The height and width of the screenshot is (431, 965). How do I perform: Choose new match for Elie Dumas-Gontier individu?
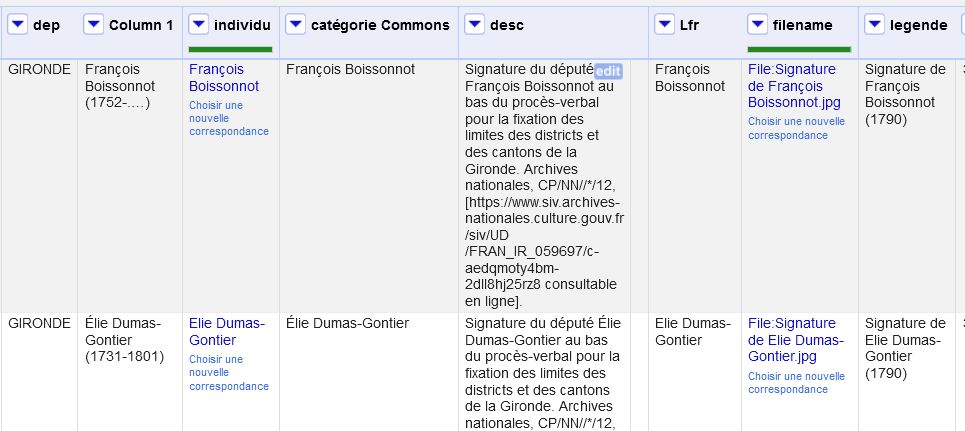[228, 372]
